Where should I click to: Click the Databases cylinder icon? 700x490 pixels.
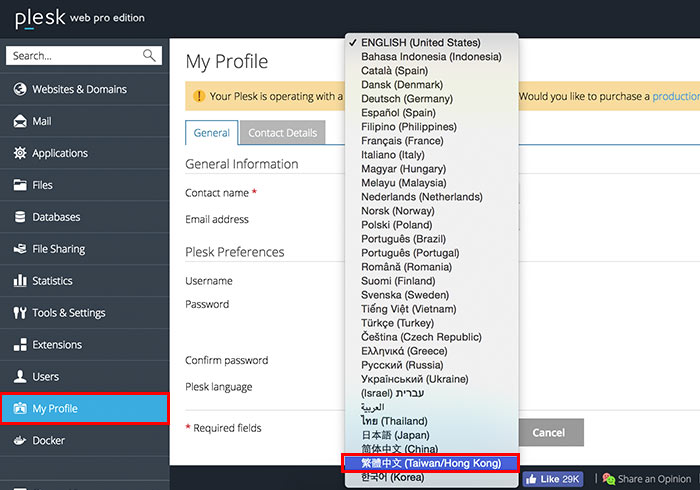pos(20,217)
